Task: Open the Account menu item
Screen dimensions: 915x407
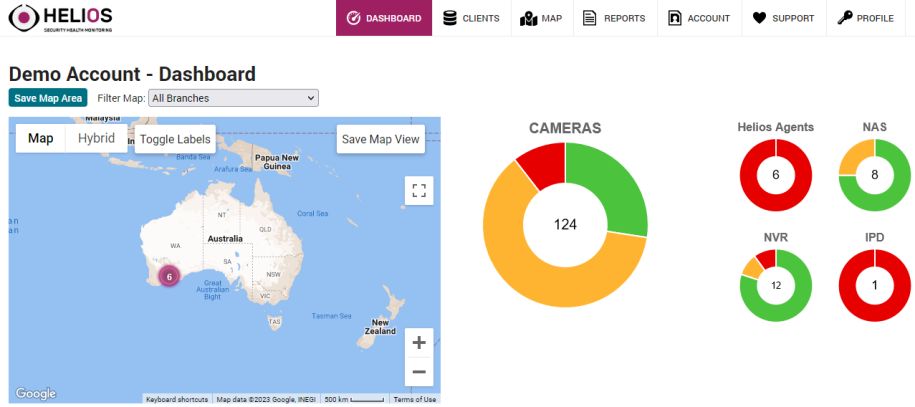Action: click(x=700, y=18)
